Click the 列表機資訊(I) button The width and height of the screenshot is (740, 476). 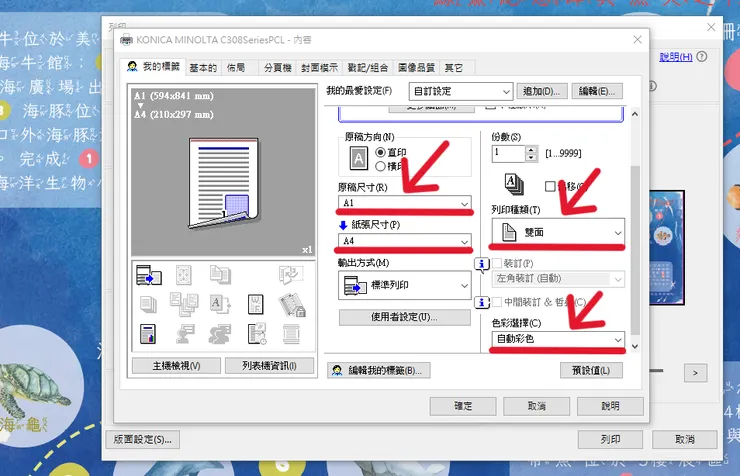269,366
